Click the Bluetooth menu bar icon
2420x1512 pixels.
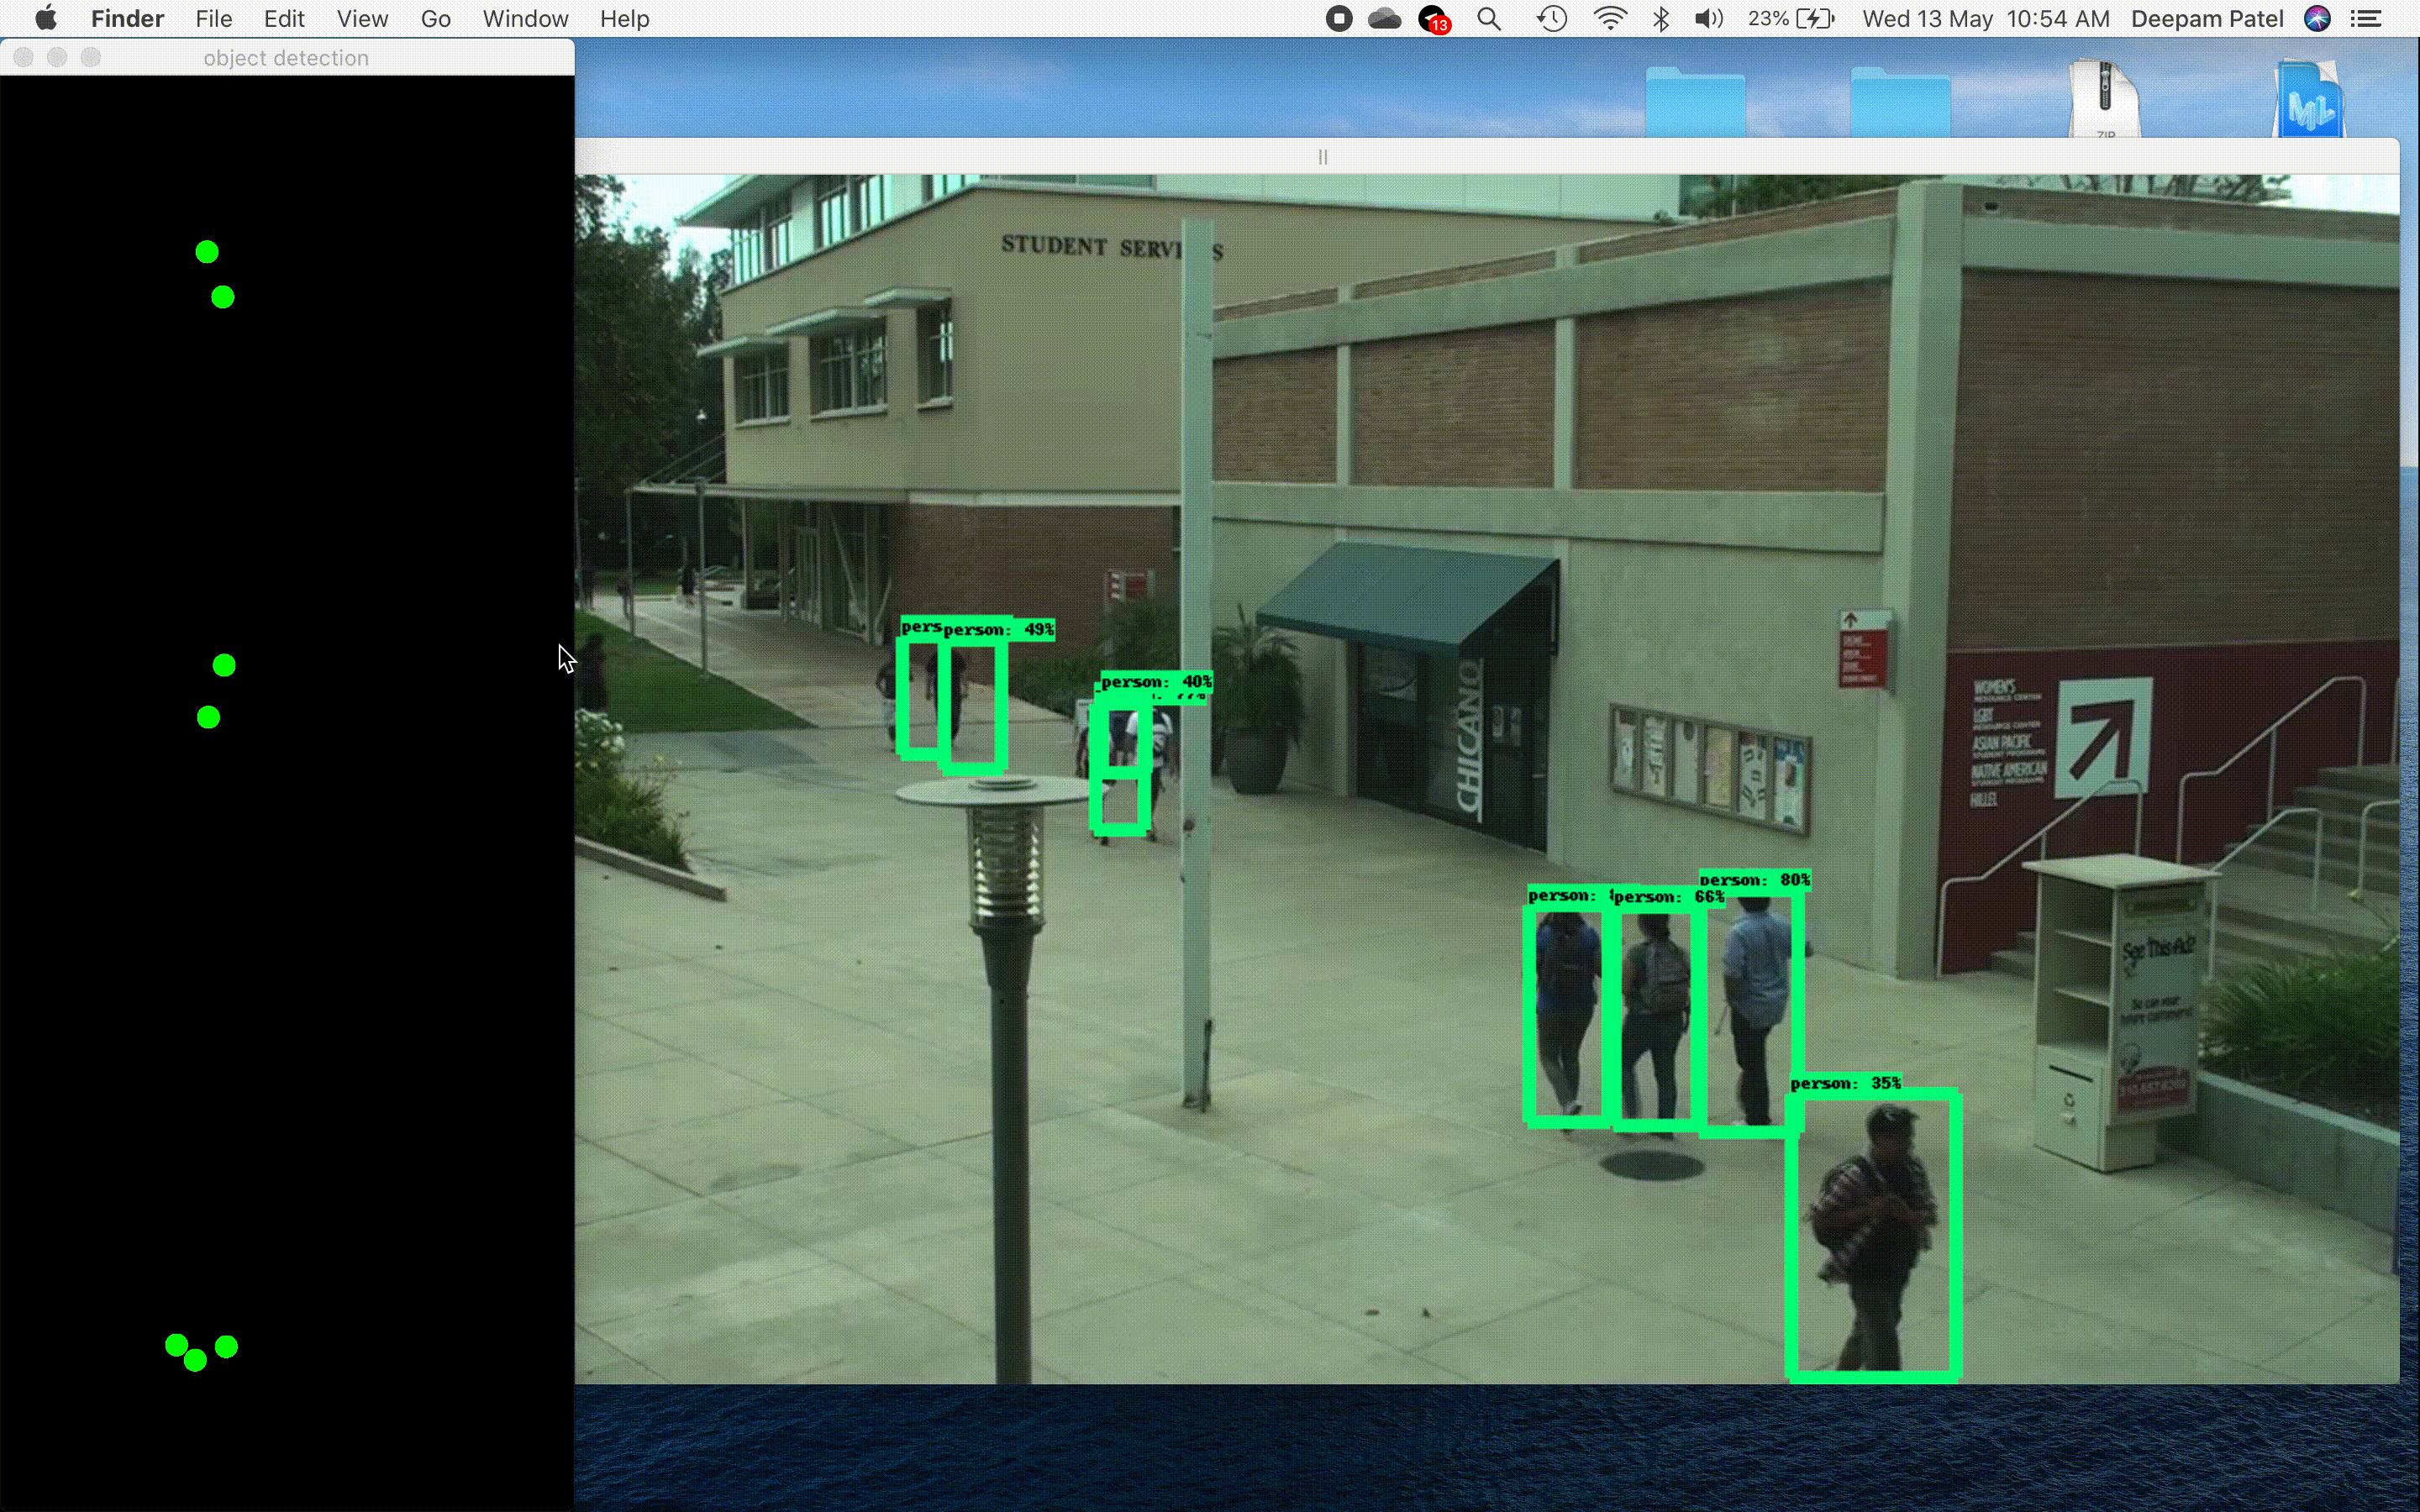click(x=1661, y=19)
